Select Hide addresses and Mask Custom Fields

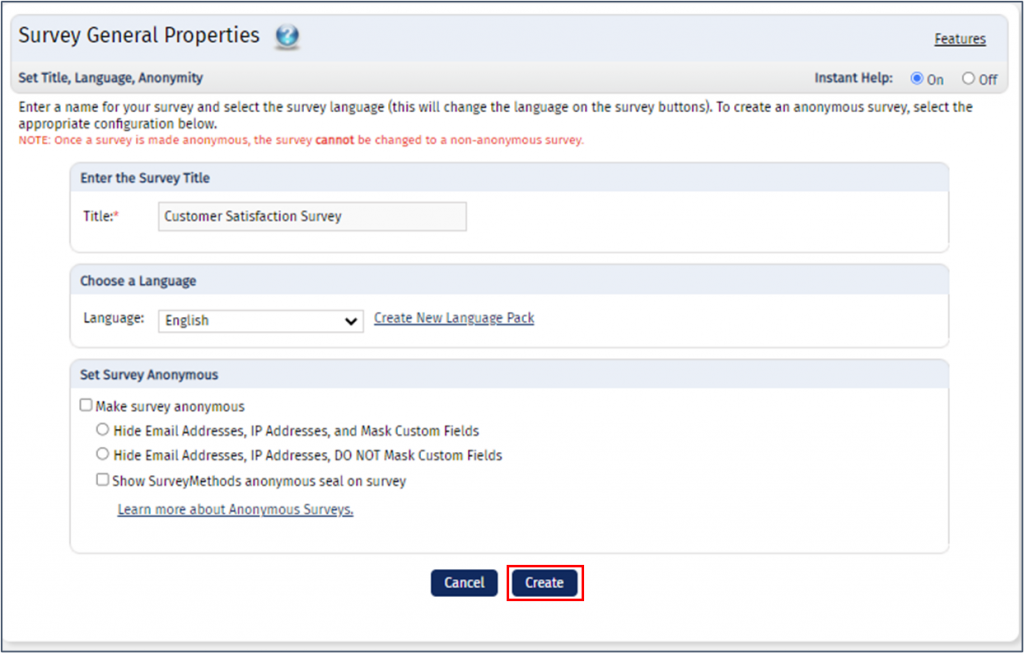tap(103, 430)
